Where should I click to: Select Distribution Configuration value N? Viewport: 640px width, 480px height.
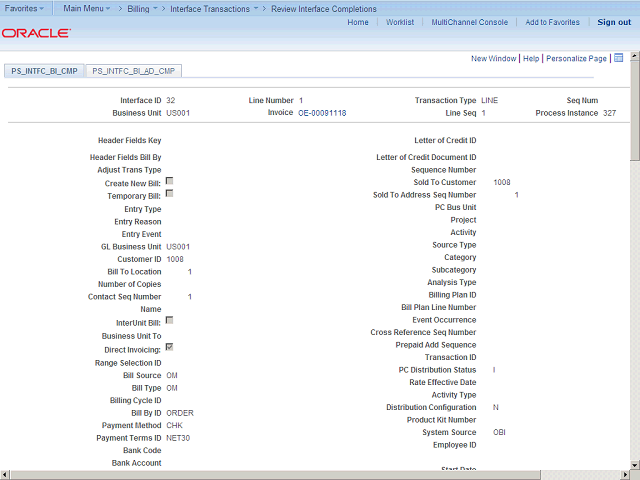[x=496, y=407]
